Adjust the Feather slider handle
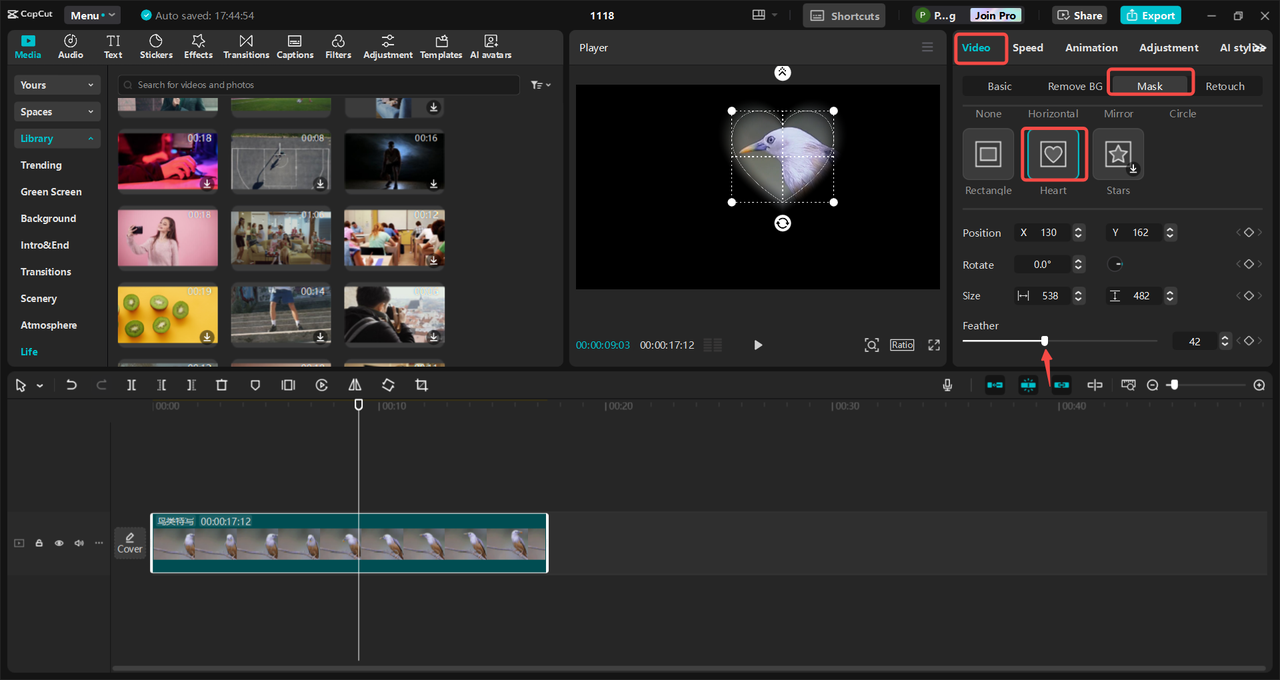Viewport: 1280px width, 680px height. coord(1044,341)
